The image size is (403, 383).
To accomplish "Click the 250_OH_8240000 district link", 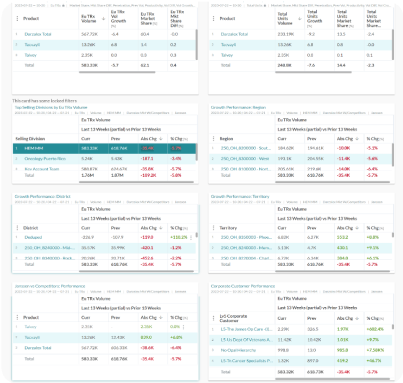I will click(x=50, y=248).
